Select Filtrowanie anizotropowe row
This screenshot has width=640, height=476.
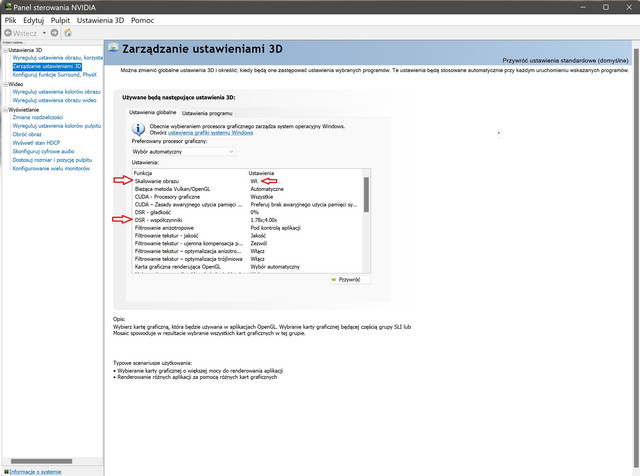pyautogui.click(x=248, y=228)
